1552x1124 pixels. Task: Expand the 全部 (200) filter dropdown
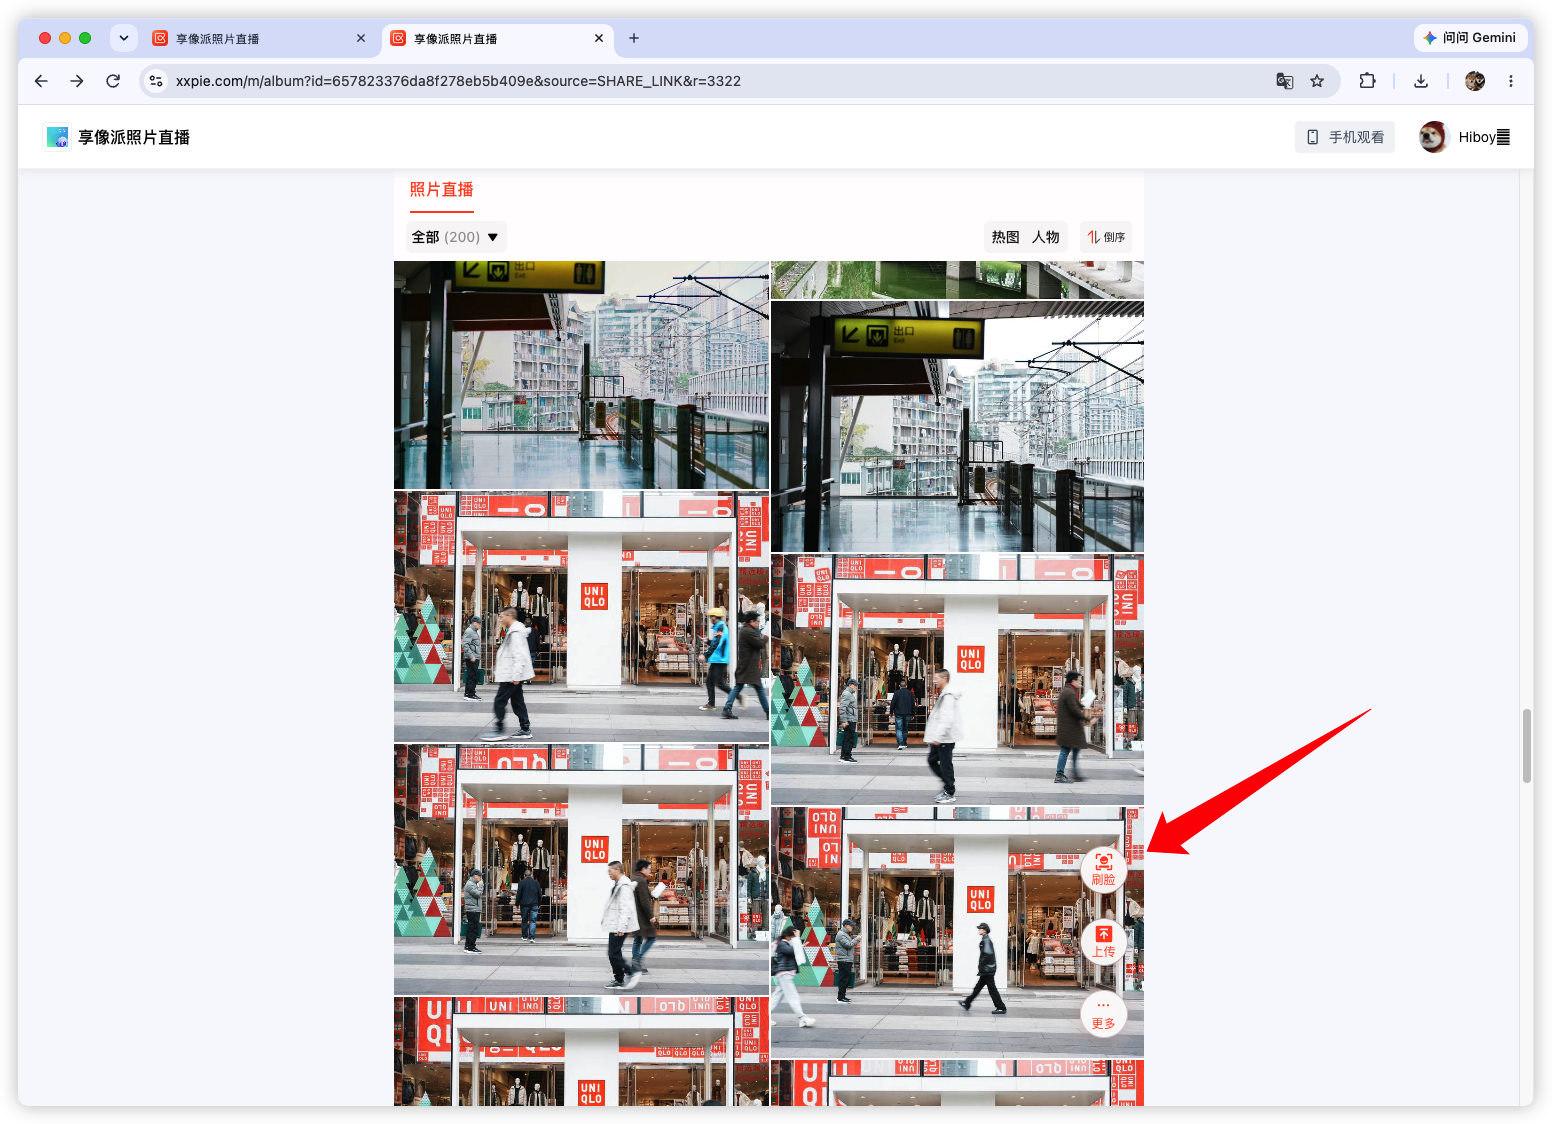(455, 237)
